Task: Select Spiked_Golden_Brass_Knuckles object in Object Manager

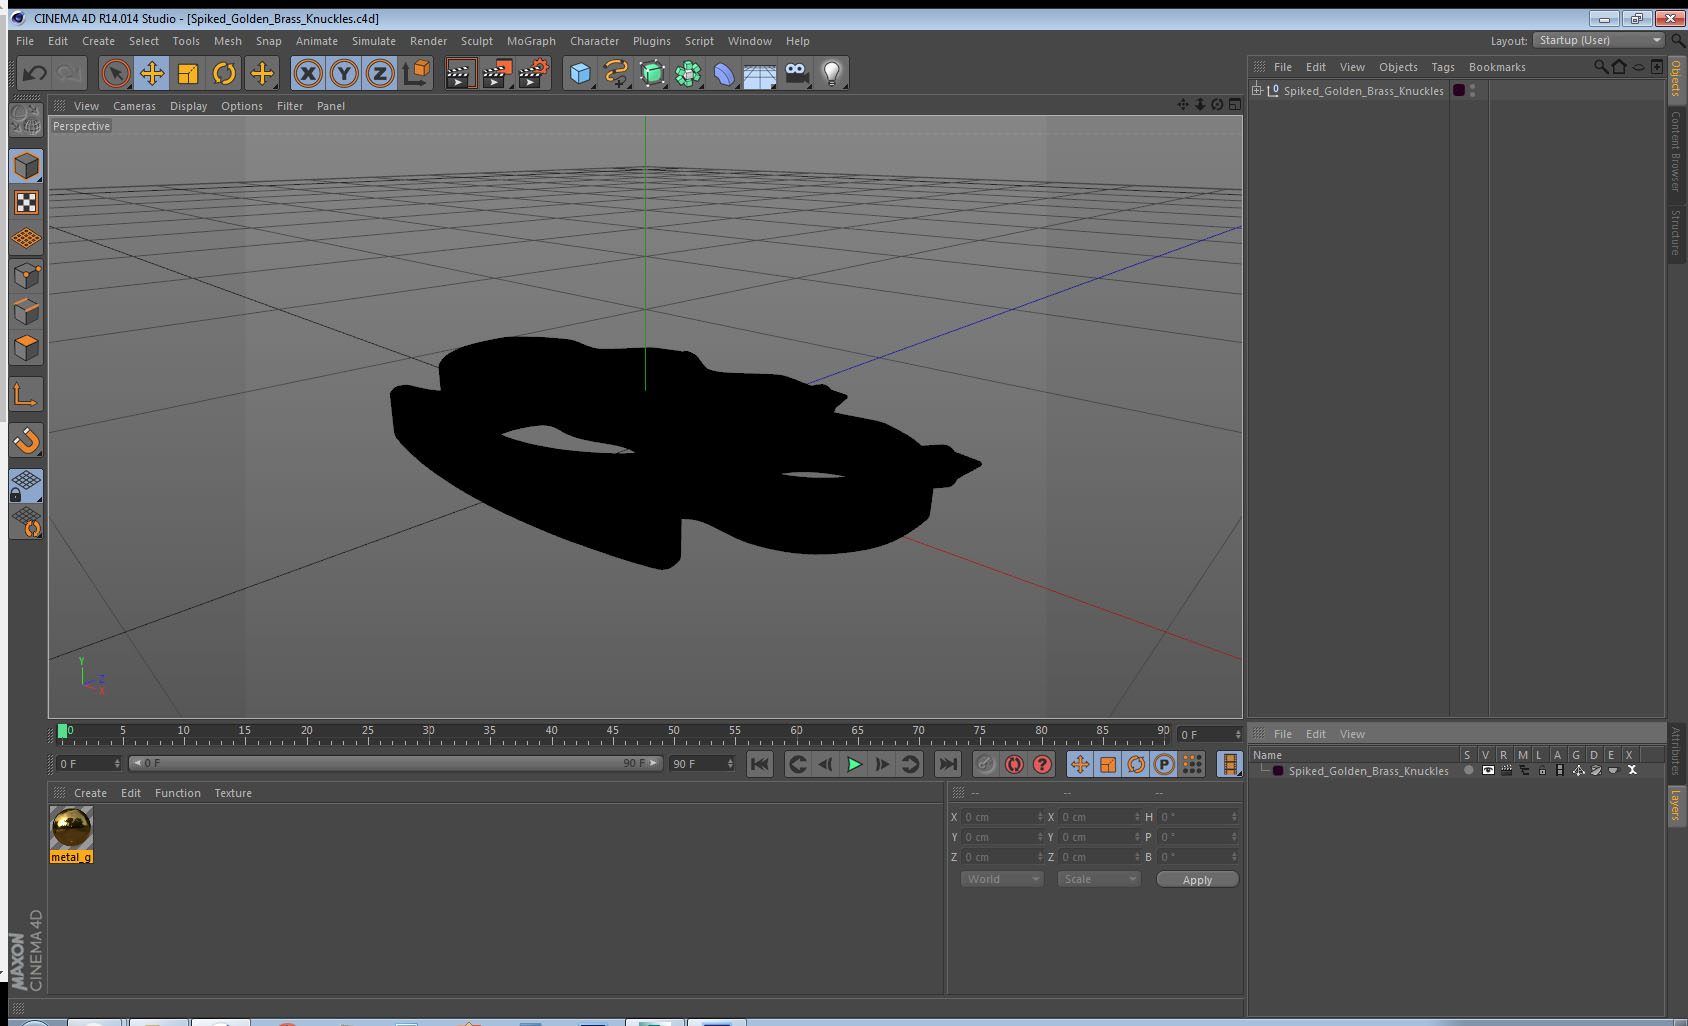Action: (1363, 91)
